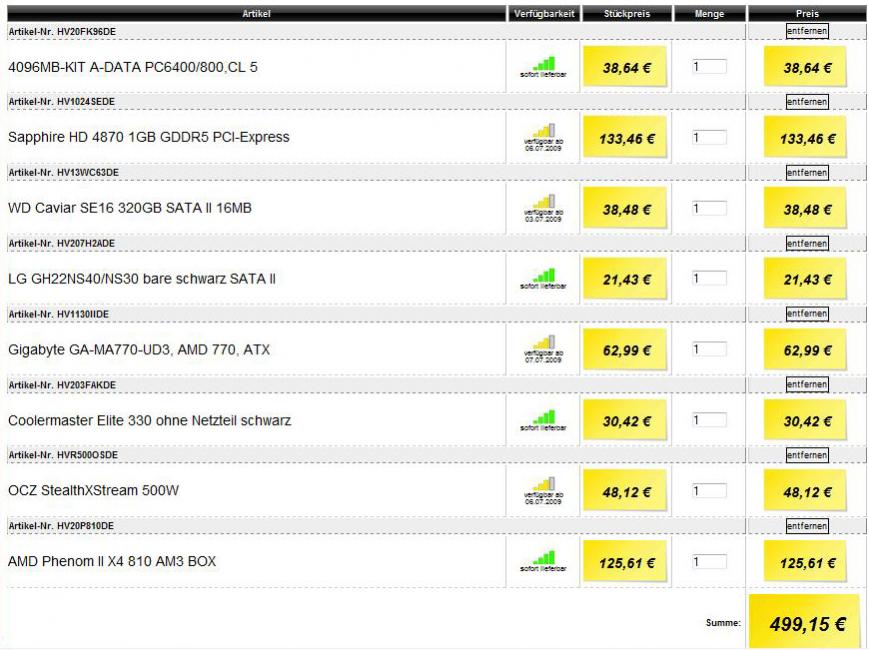Focus quantity field for Coolermaster Elite 330
Screen dimensions: 869x650
click(x=709, y=420)
